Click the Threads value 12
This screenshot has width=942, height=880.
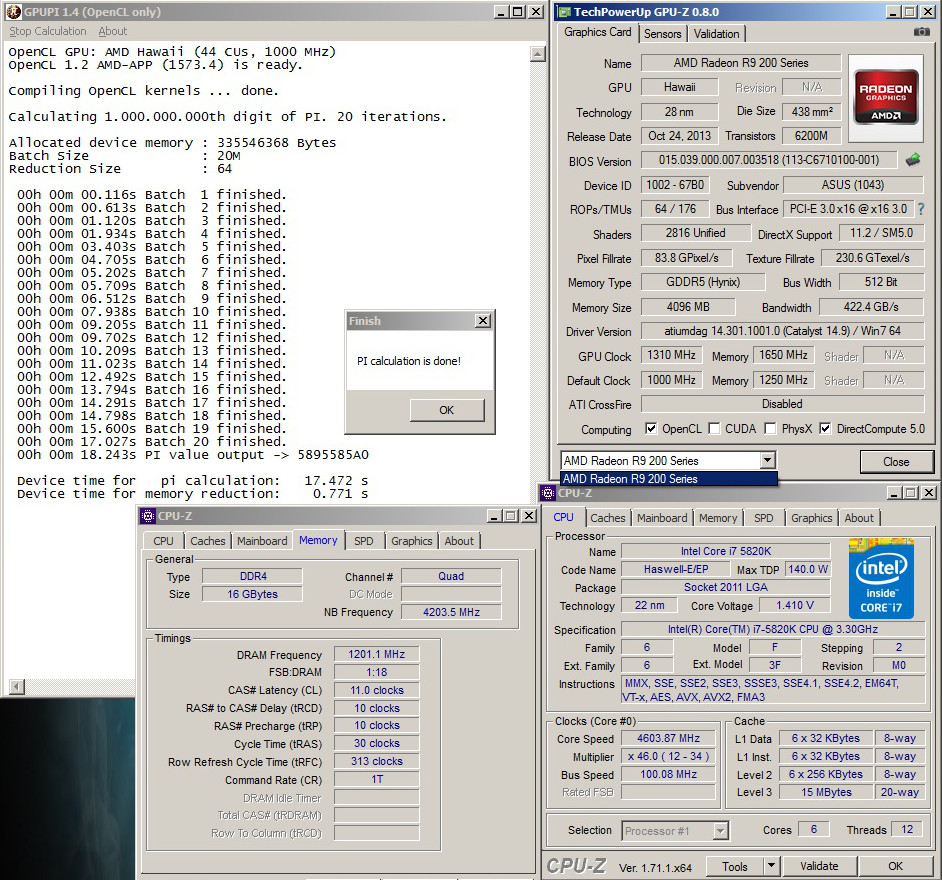click(907, 830)
